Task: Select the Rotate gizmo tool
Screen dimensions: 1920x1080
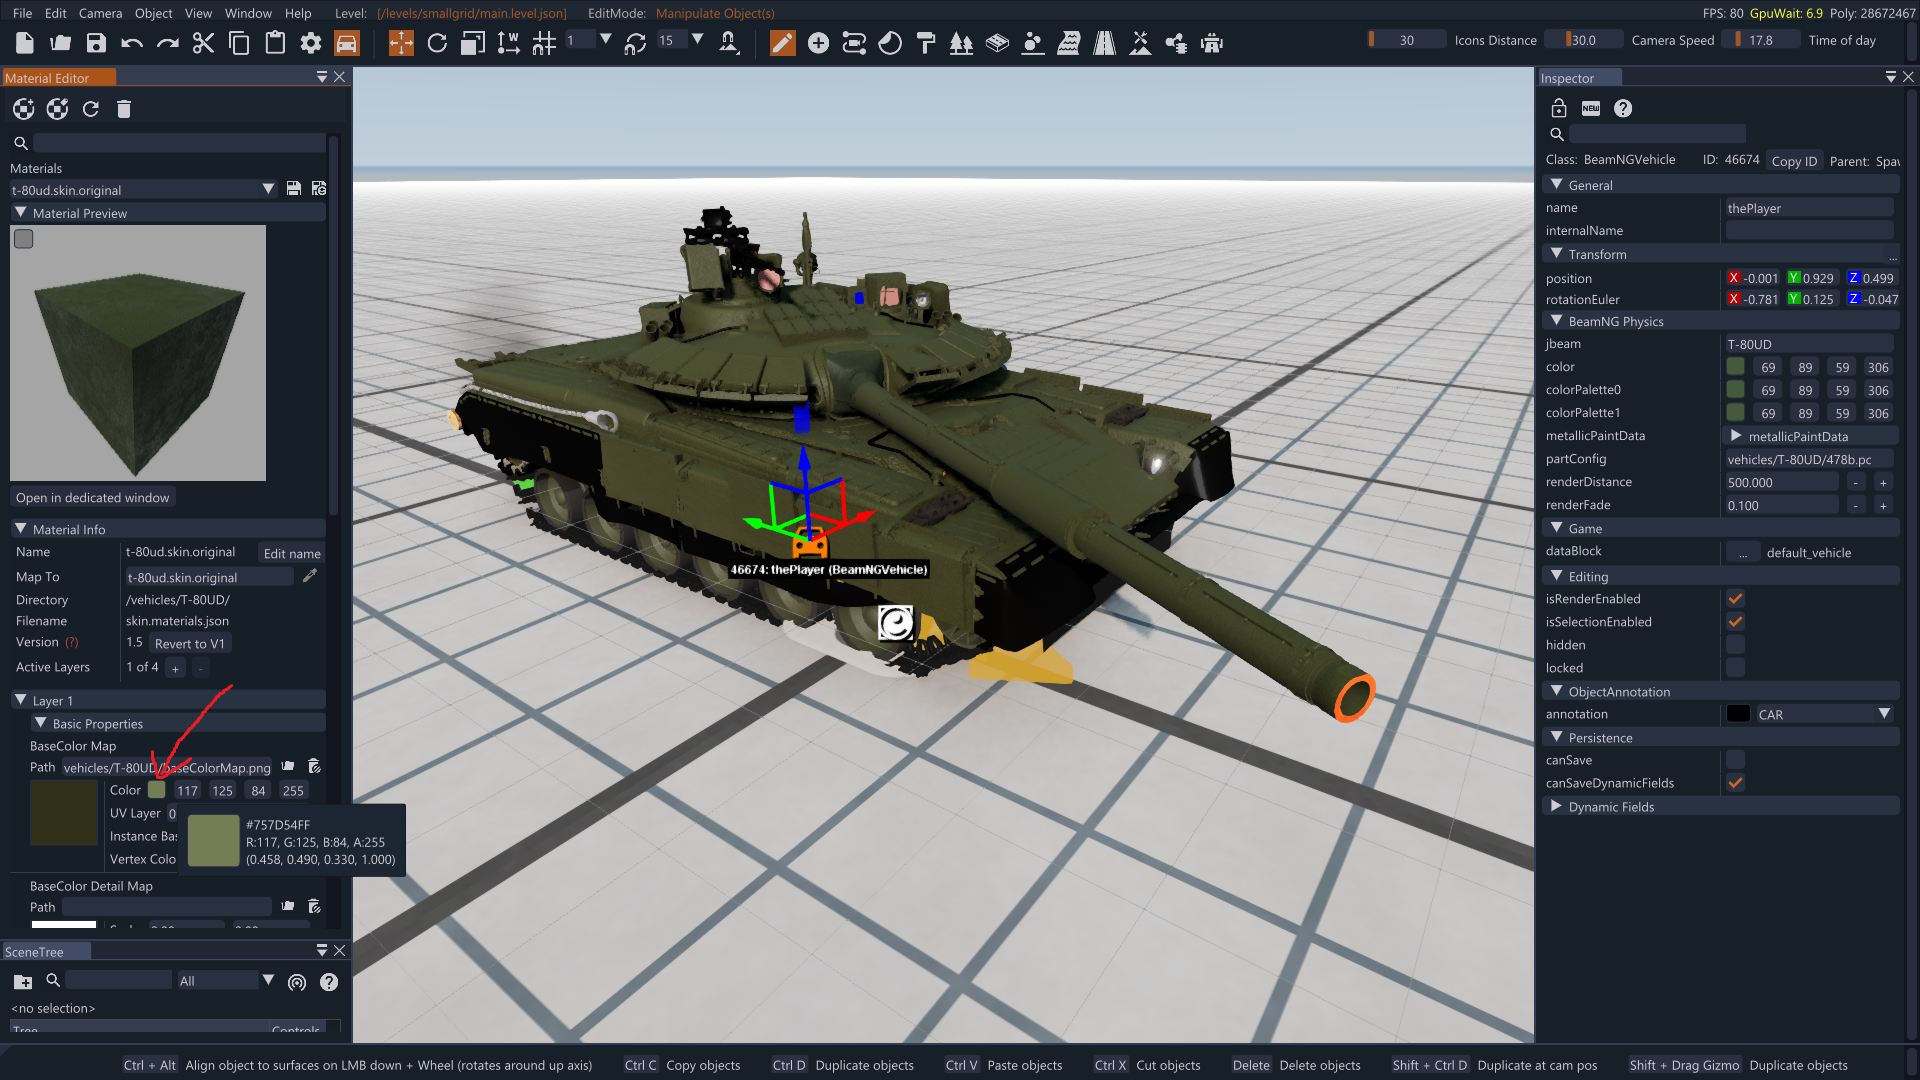Action: pyautogui.click(x=437, y=43)
